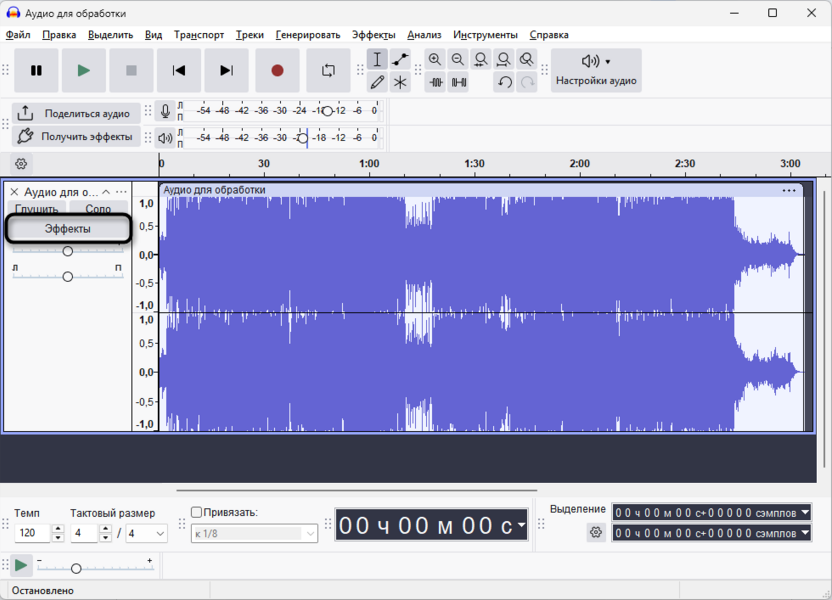Open time display format dropdown arrow
Screen dimensions: 832x600
point(522,526)
